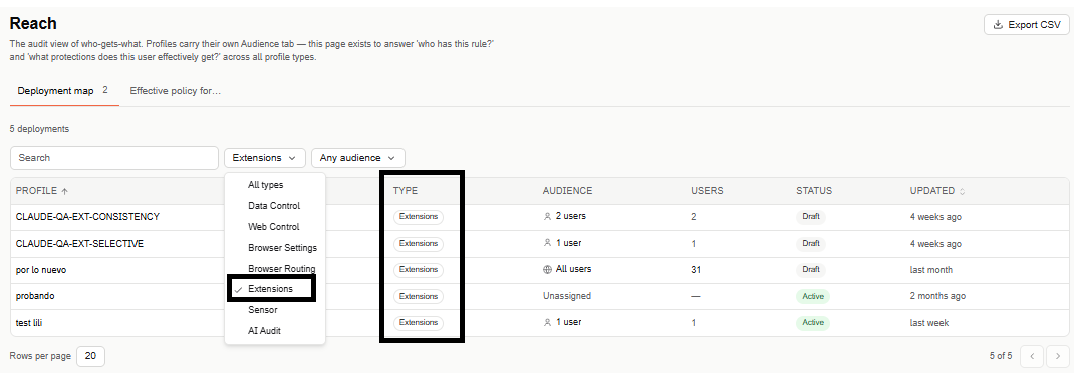The height and width of the screenshot is (373, 1076).
Task: Click Extensions badge in CLAUDE-QA-EXT-CONSISTENCY row
Action: [419, 217]
